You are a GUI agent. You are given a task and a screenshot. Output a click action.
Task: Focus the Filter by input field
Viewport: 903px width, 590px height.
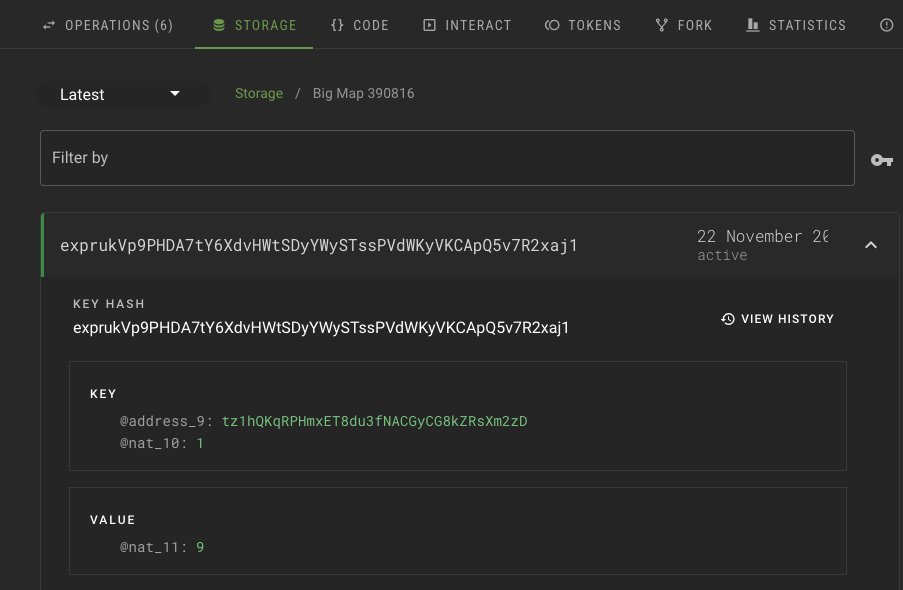(x=447, y=158)
